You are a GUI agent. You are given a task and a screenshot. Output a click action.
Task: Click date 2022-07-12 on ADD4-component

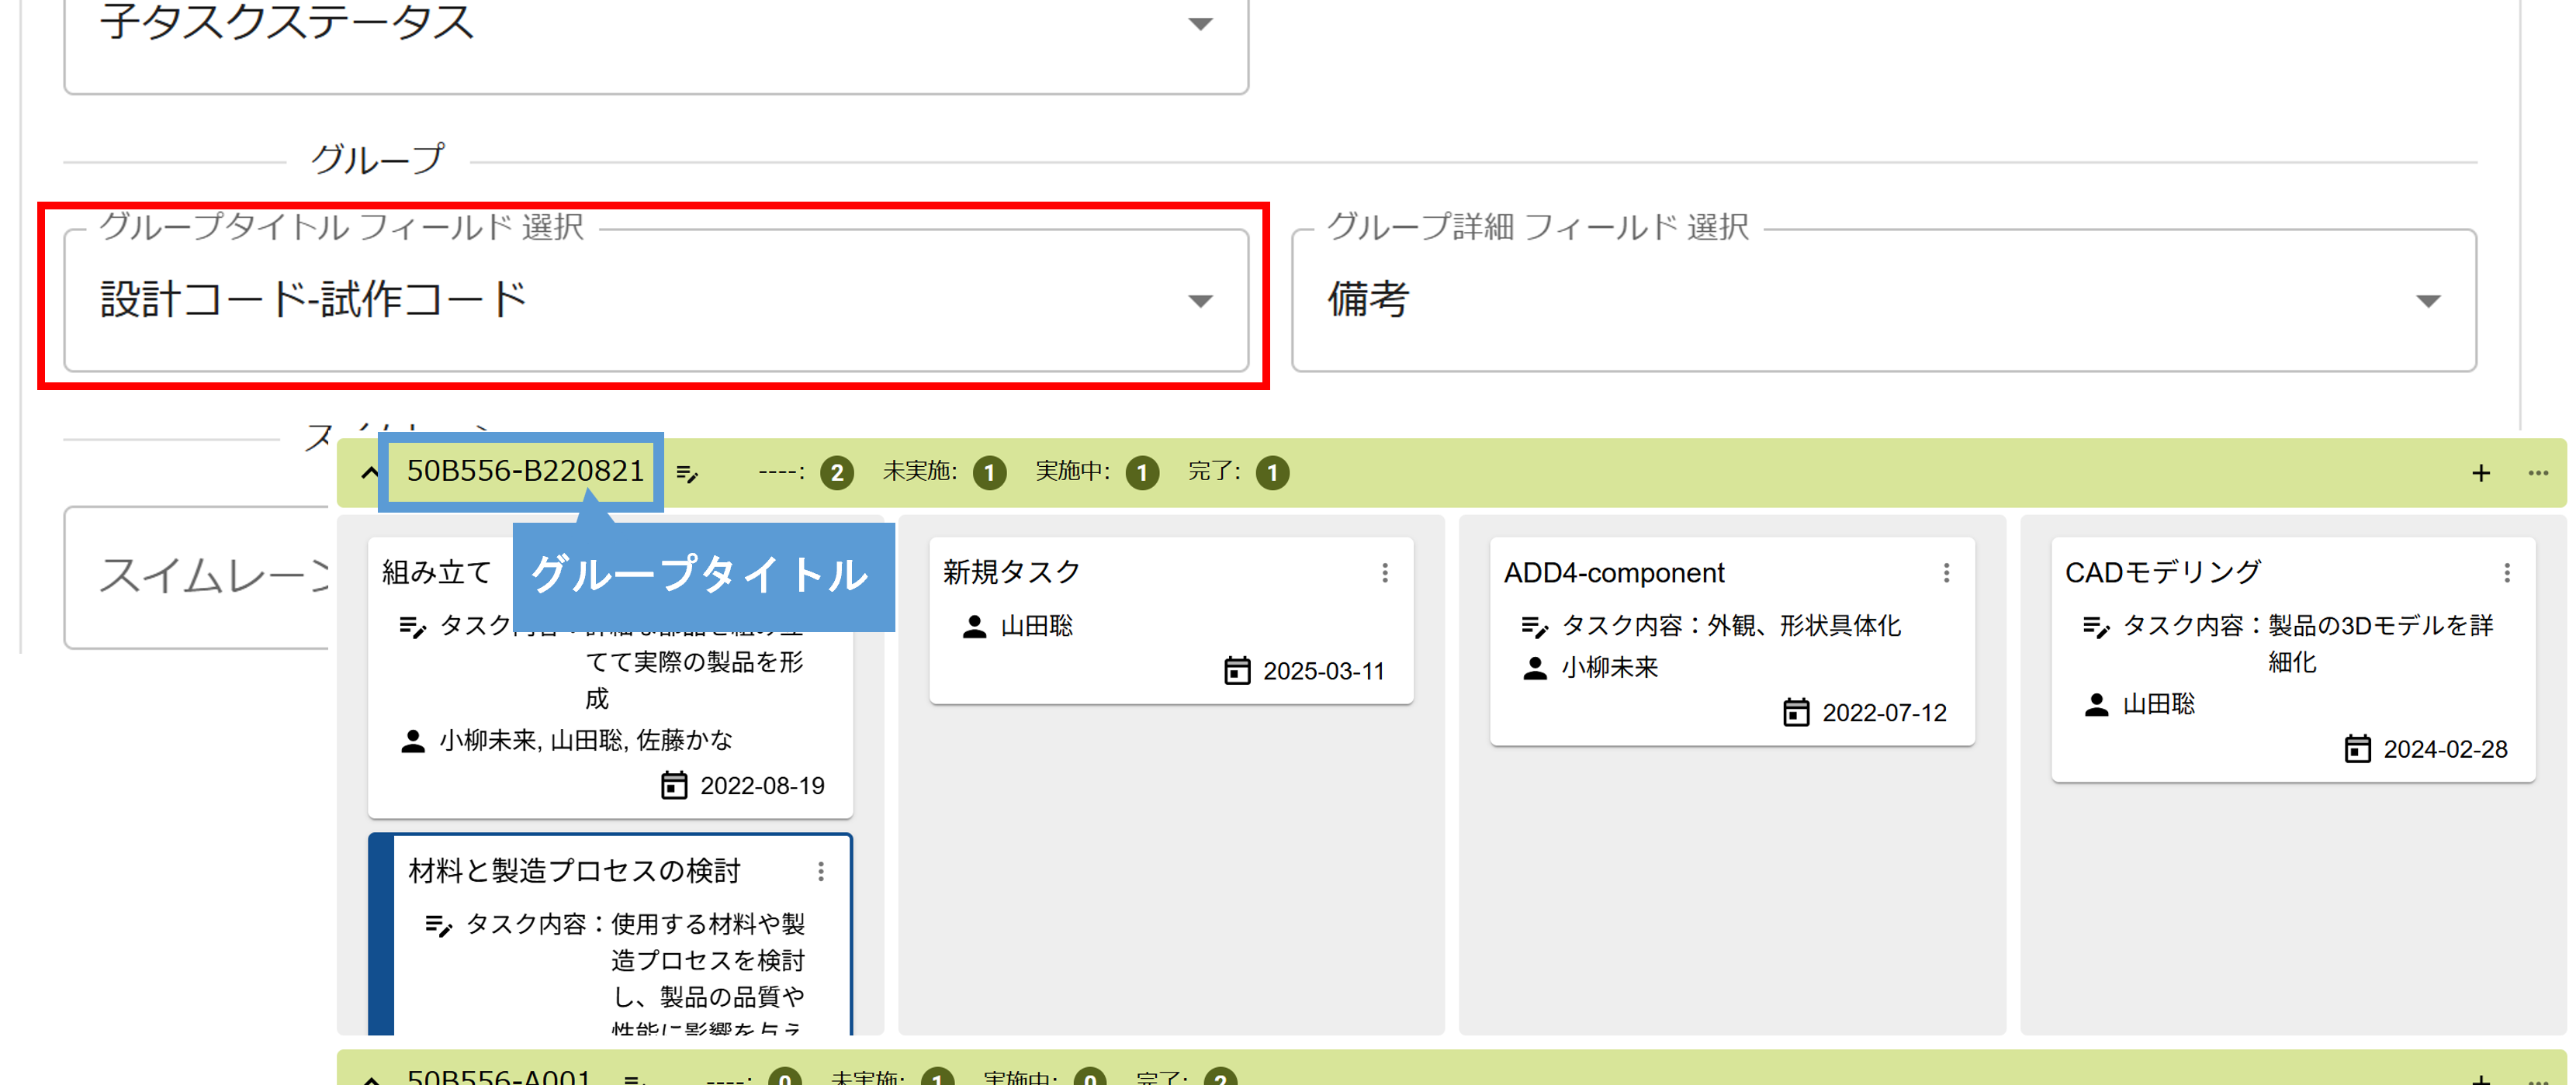(x=1884, y=713)
